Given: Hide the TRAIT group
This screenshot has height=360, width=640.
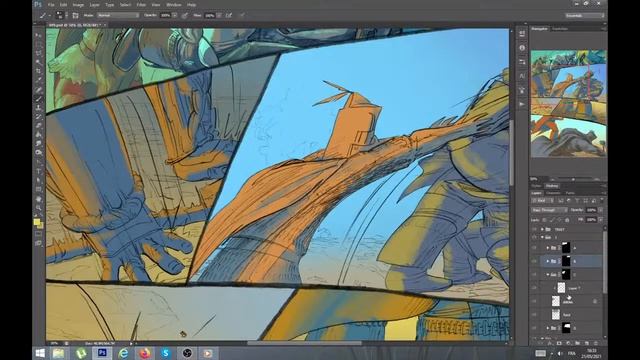Looking at the screenshot, I should tap(534, 229).
